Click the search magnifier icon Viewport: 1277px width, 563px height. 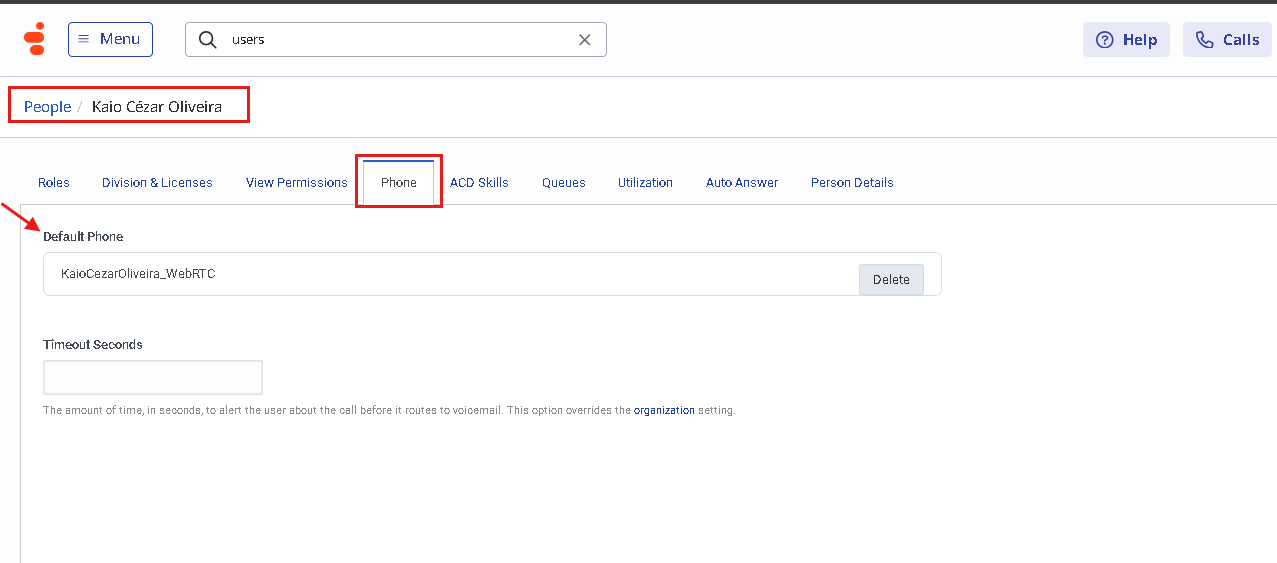click(x=208, y=40)
